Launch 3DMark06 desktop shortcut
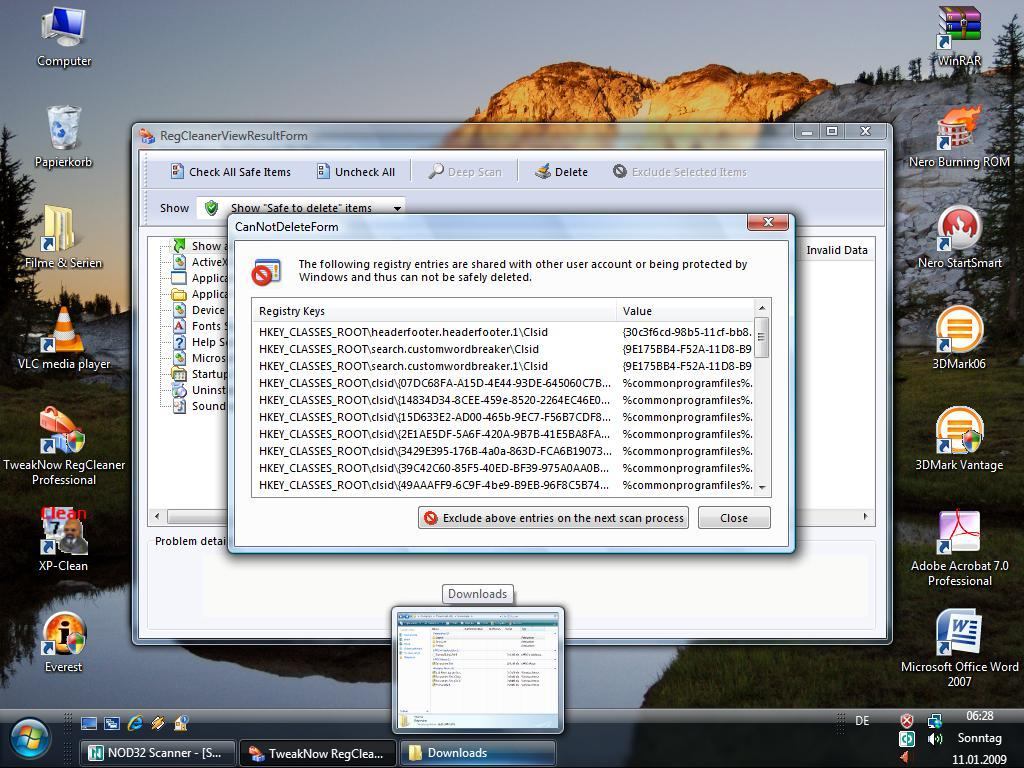This screenshot has width=1024, height=768. pos(959,338)
